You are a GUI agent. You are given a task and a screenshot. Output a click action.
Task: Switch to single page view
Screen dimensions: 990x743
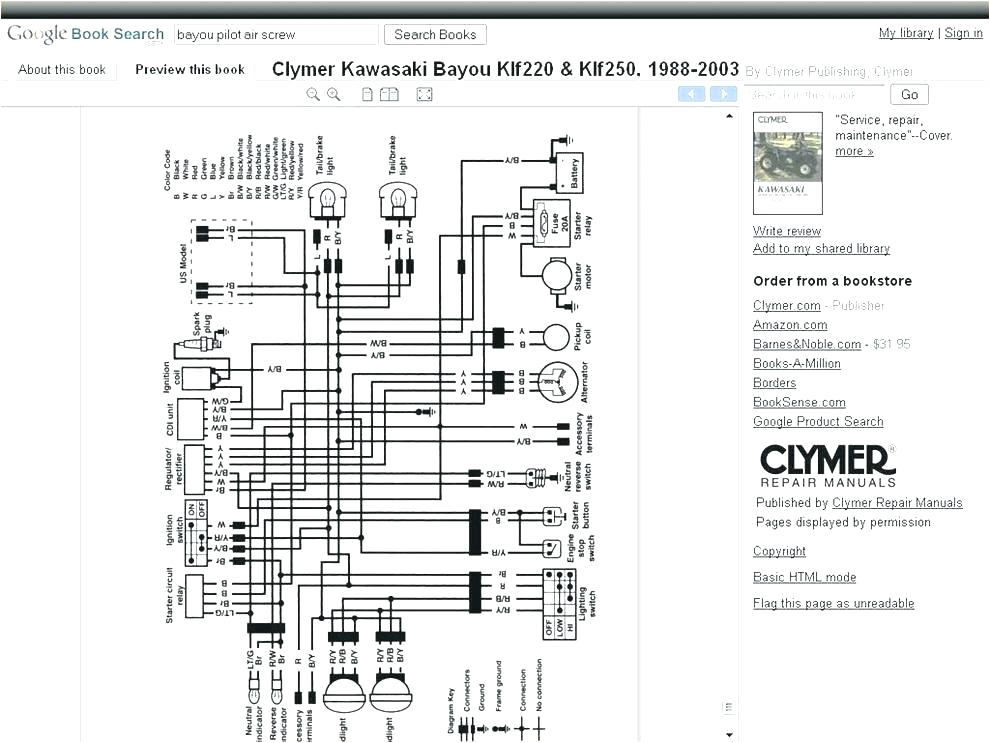[367, 93]
